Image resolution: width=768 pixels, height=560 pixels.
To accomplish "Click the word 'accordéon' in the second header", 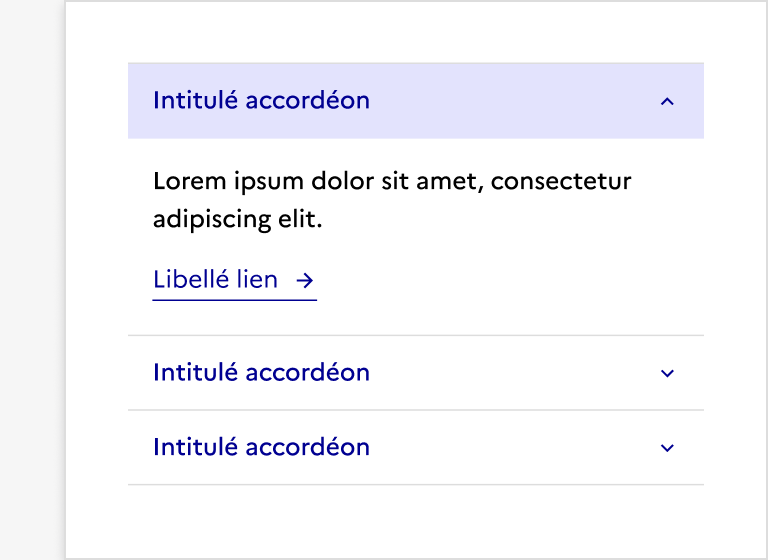I will [308, 373].
